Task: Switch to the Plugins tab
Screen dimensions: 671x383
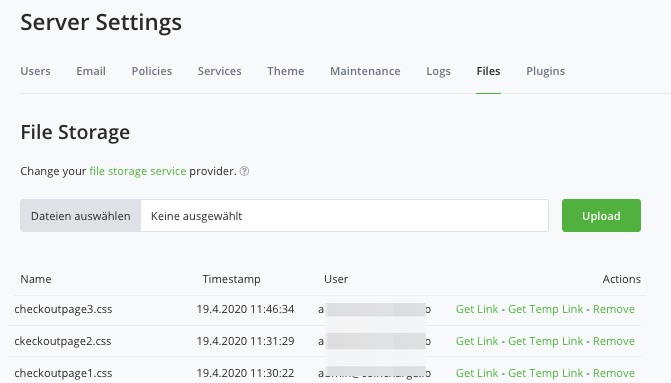Action: pos(546,71)
